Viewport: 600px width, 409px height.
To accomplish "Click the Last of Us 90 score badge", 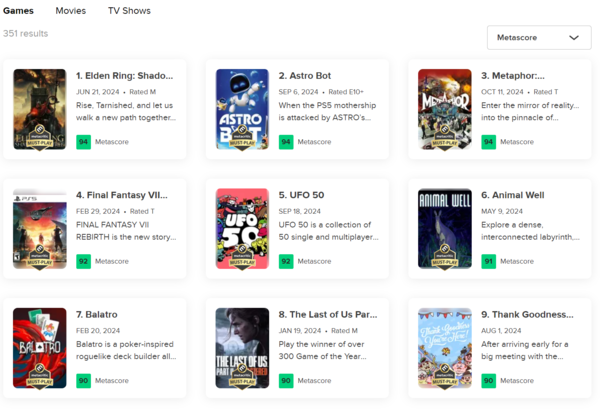I will 286,381.
